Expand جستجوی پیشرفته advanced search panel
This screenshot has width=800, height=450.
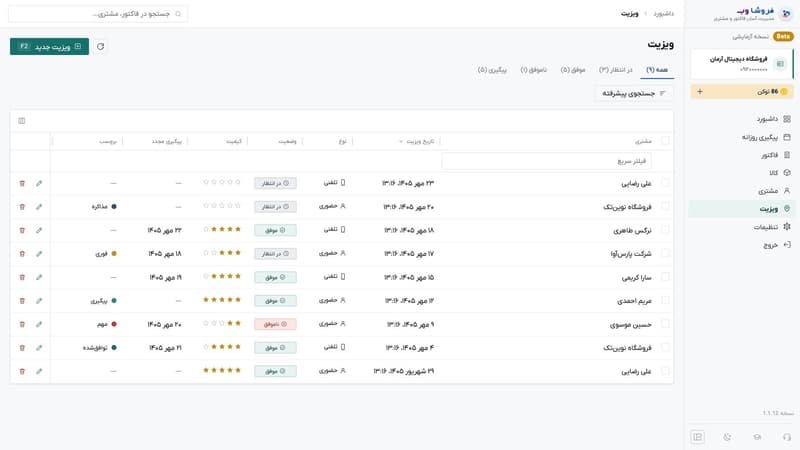(x=634, y=93)
